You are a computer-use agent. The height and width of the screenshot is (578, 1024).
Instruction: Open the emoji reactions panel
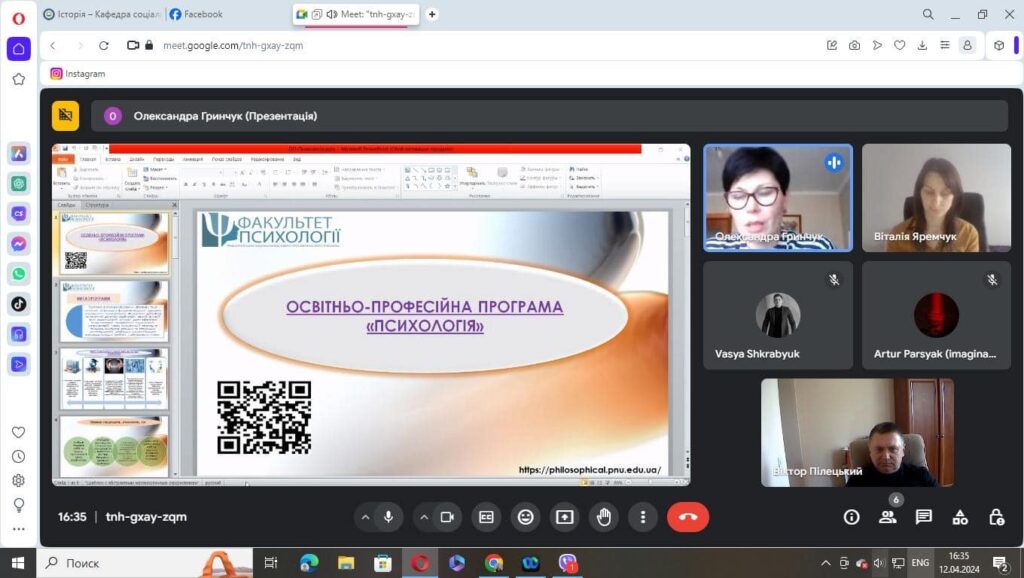point(525,517)
